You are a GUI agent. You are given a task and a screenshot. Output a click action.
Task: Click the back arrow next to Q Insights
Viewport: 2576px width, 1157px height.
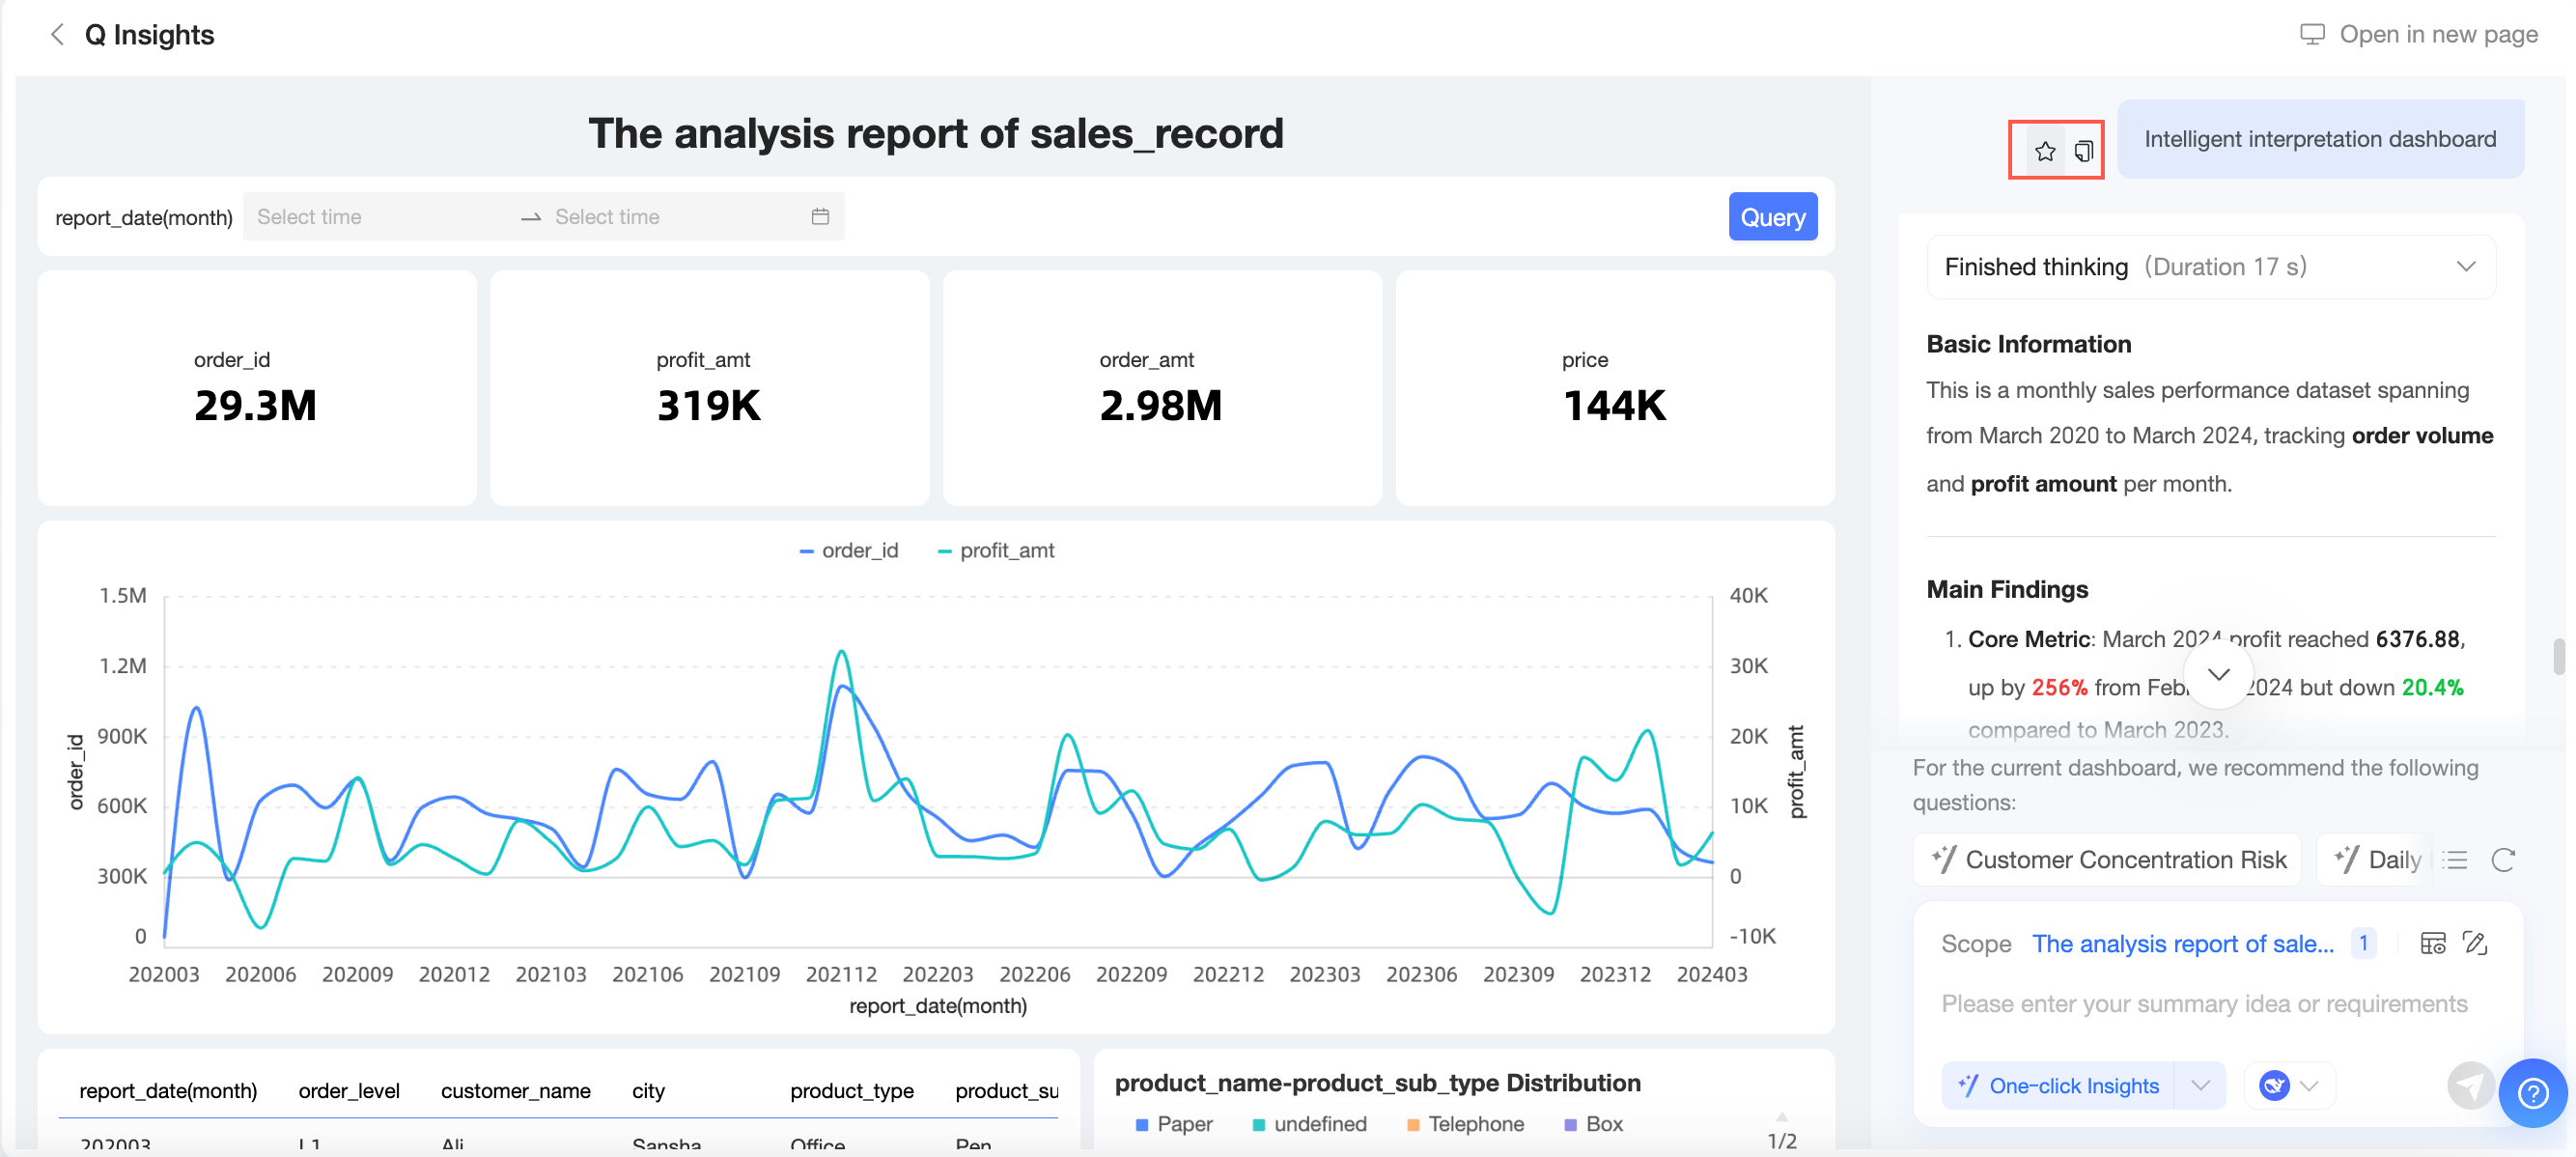(x=57, y=35)
